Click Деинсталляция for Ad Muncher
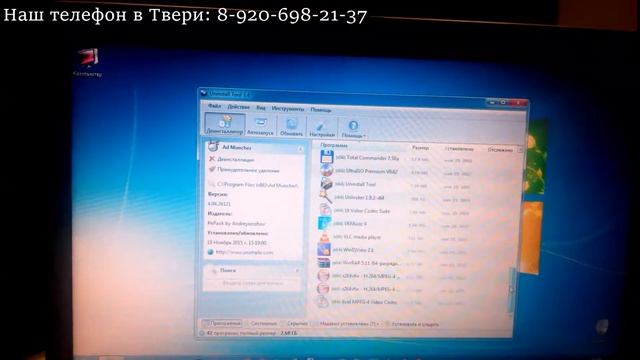 coord(236,160)
